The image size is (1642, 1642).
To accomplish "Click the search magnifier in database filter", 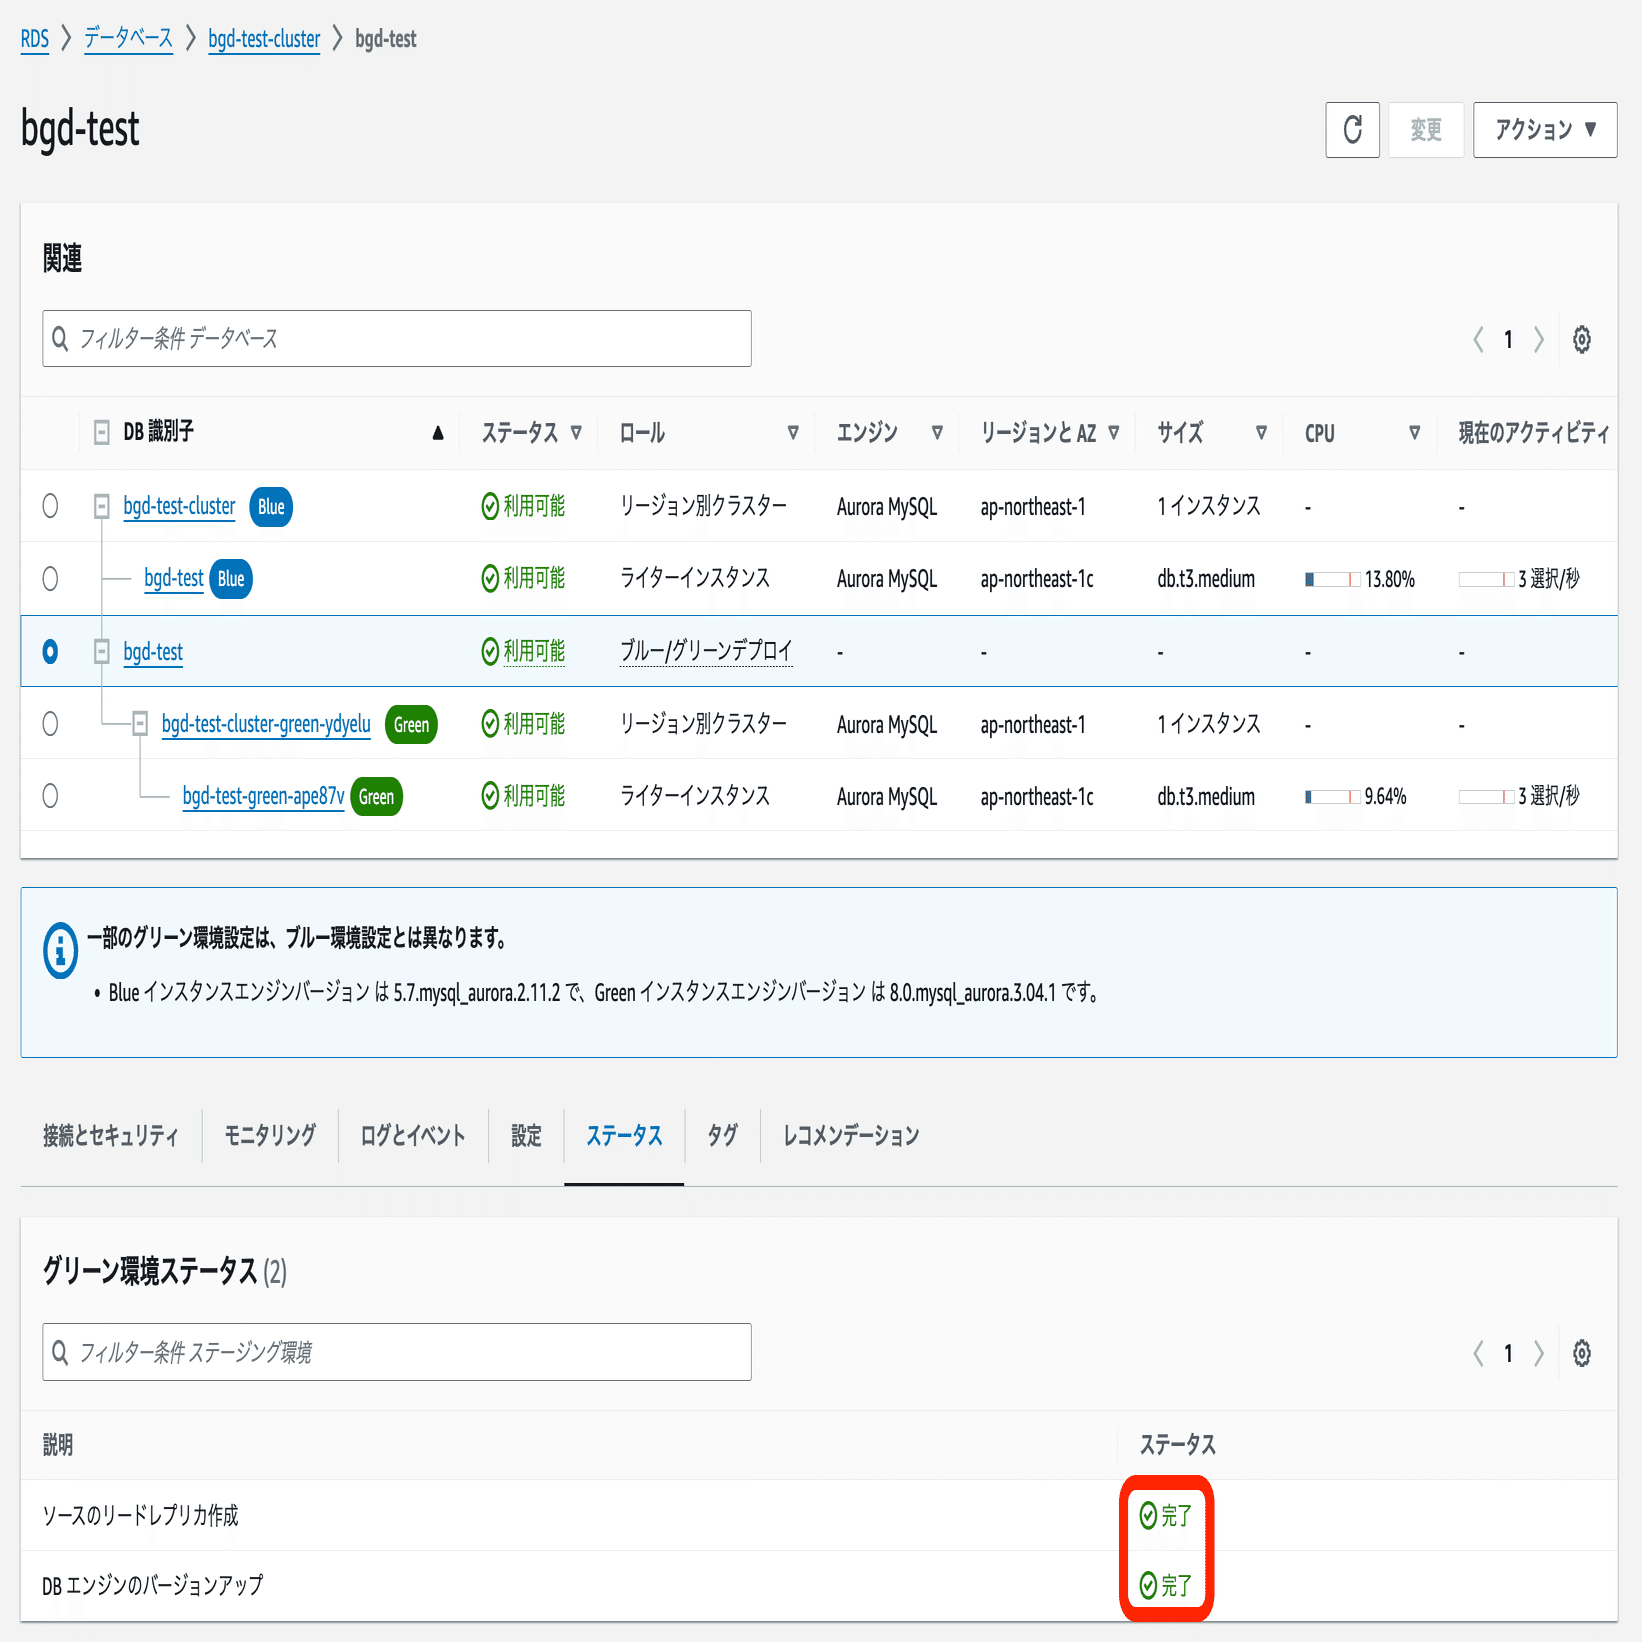I will click(x=61, y=338).
